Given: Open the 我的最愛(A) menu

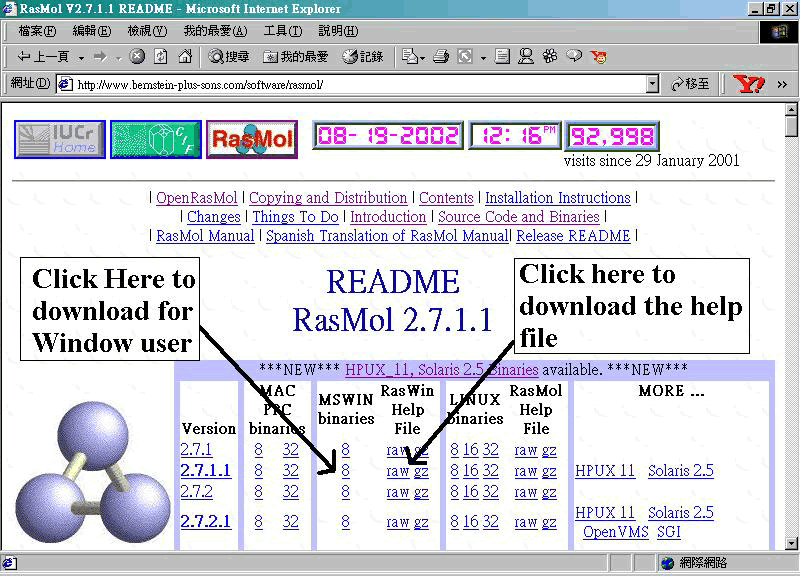Looking at the screenshot, I should pyautogui.click(x=215, y=31).
